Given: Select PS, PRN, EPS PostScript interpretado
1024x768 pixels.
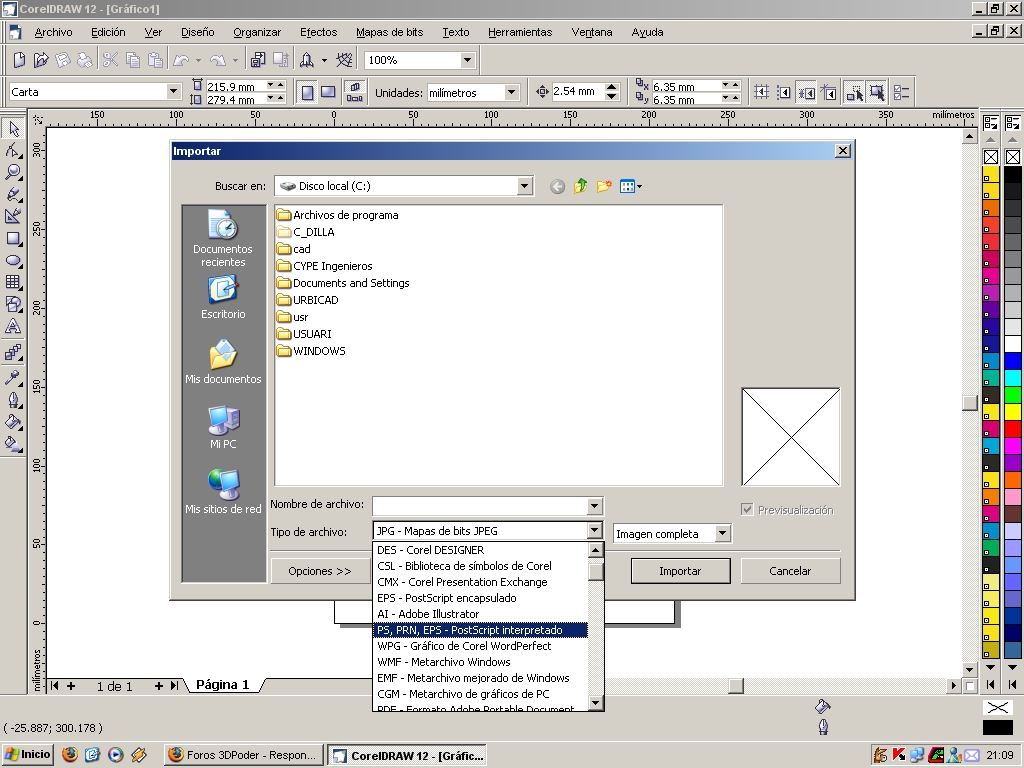Looking at the screenshot, I should pos(481,630).
